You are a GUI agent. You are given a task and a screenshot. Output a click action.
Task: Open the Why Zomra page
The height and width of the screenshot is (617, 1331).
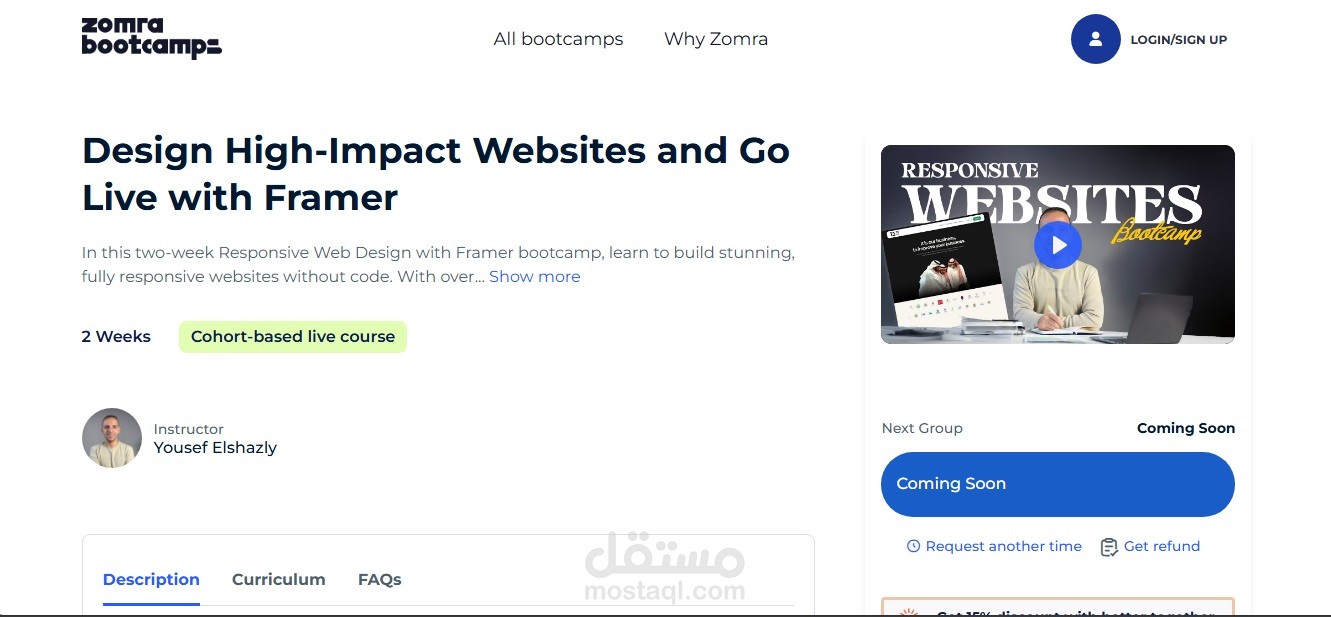[716, 39]
